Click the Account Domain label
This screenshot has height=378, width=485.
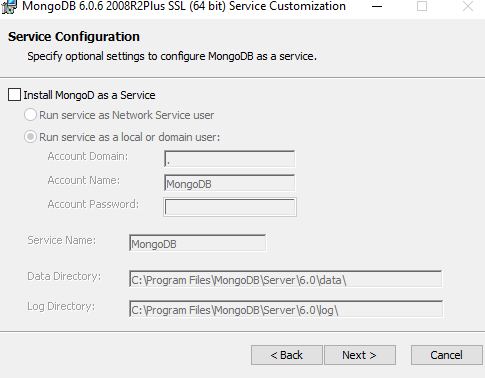[88, 156]
